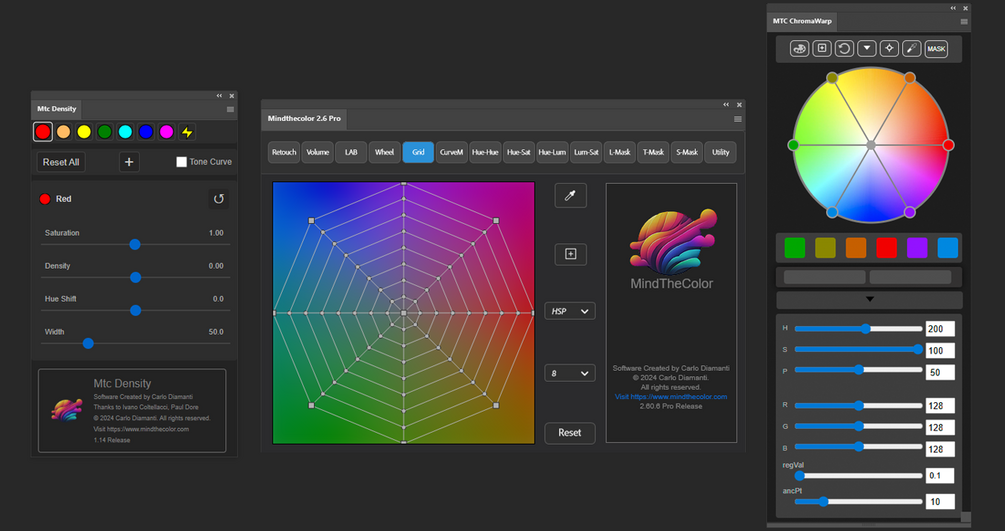
Task: Click the Reset button in Mindthecolor
Action: coord(570,433)
